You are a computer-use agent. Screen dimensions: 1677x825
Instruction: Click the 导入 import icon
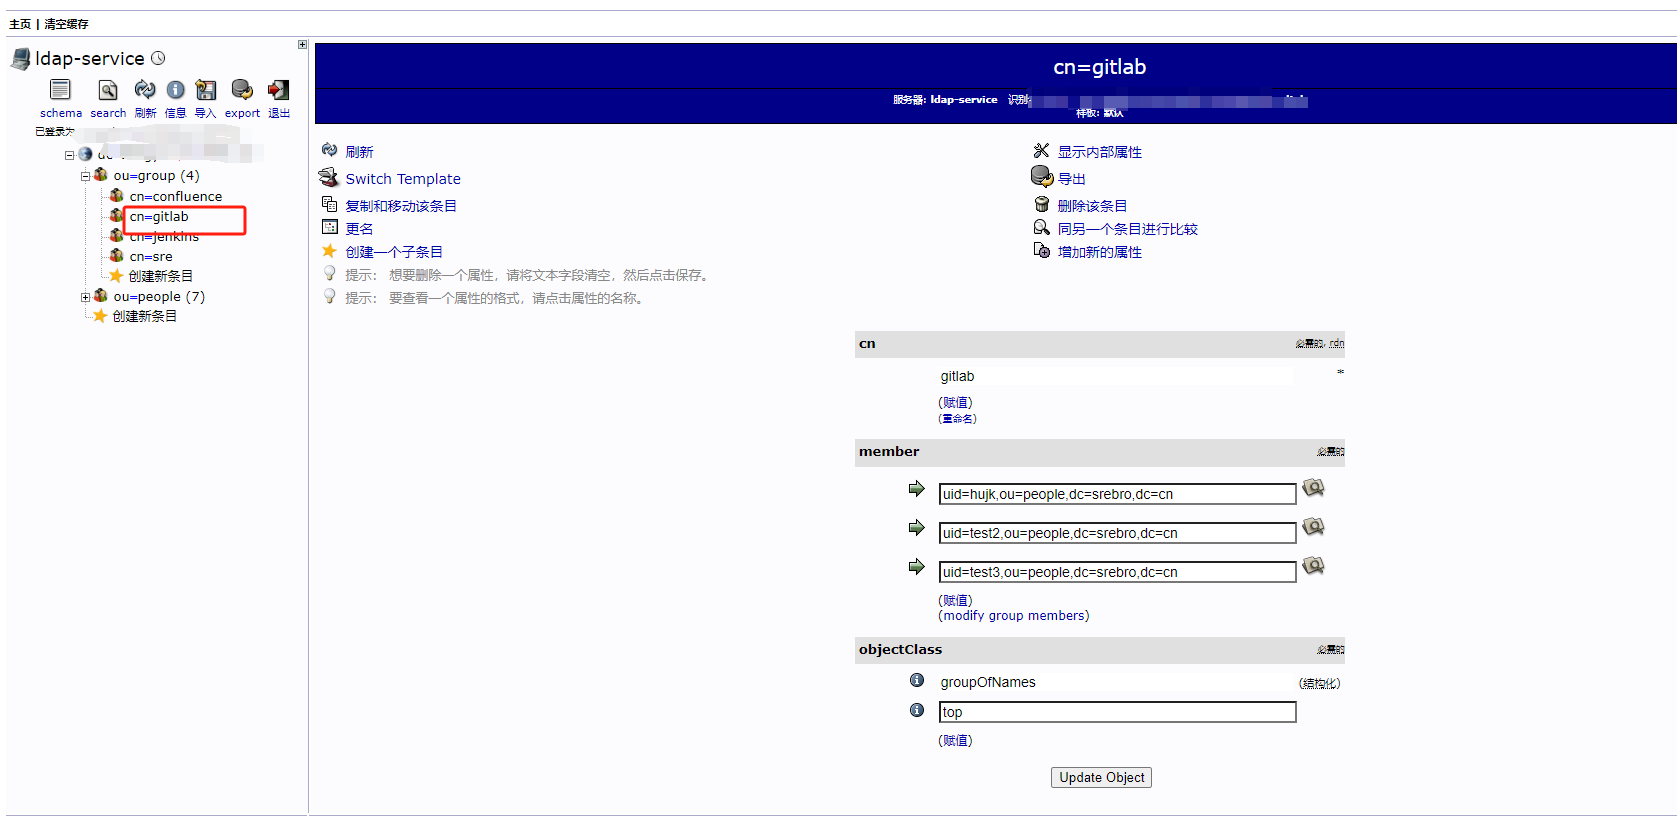pyautogui.click(x=205, y=90)
